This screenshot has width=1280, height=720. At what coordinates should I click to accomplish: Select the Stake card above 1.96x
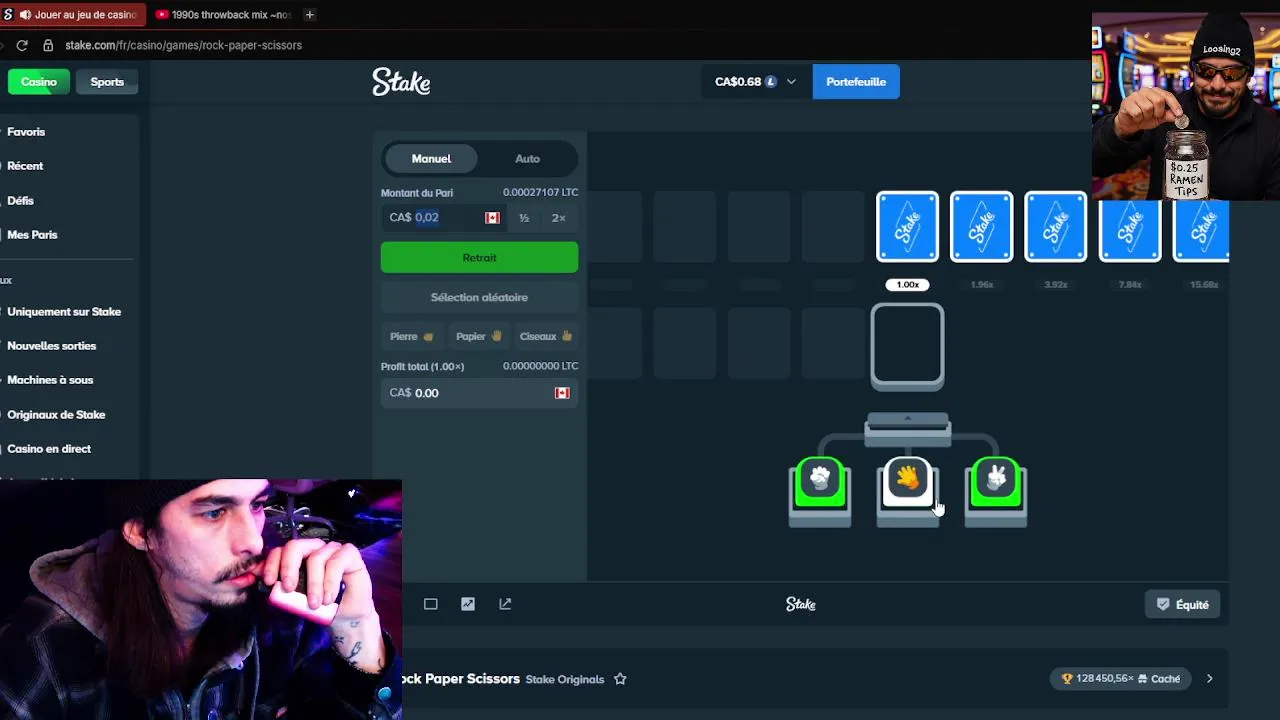coord(981,227)
